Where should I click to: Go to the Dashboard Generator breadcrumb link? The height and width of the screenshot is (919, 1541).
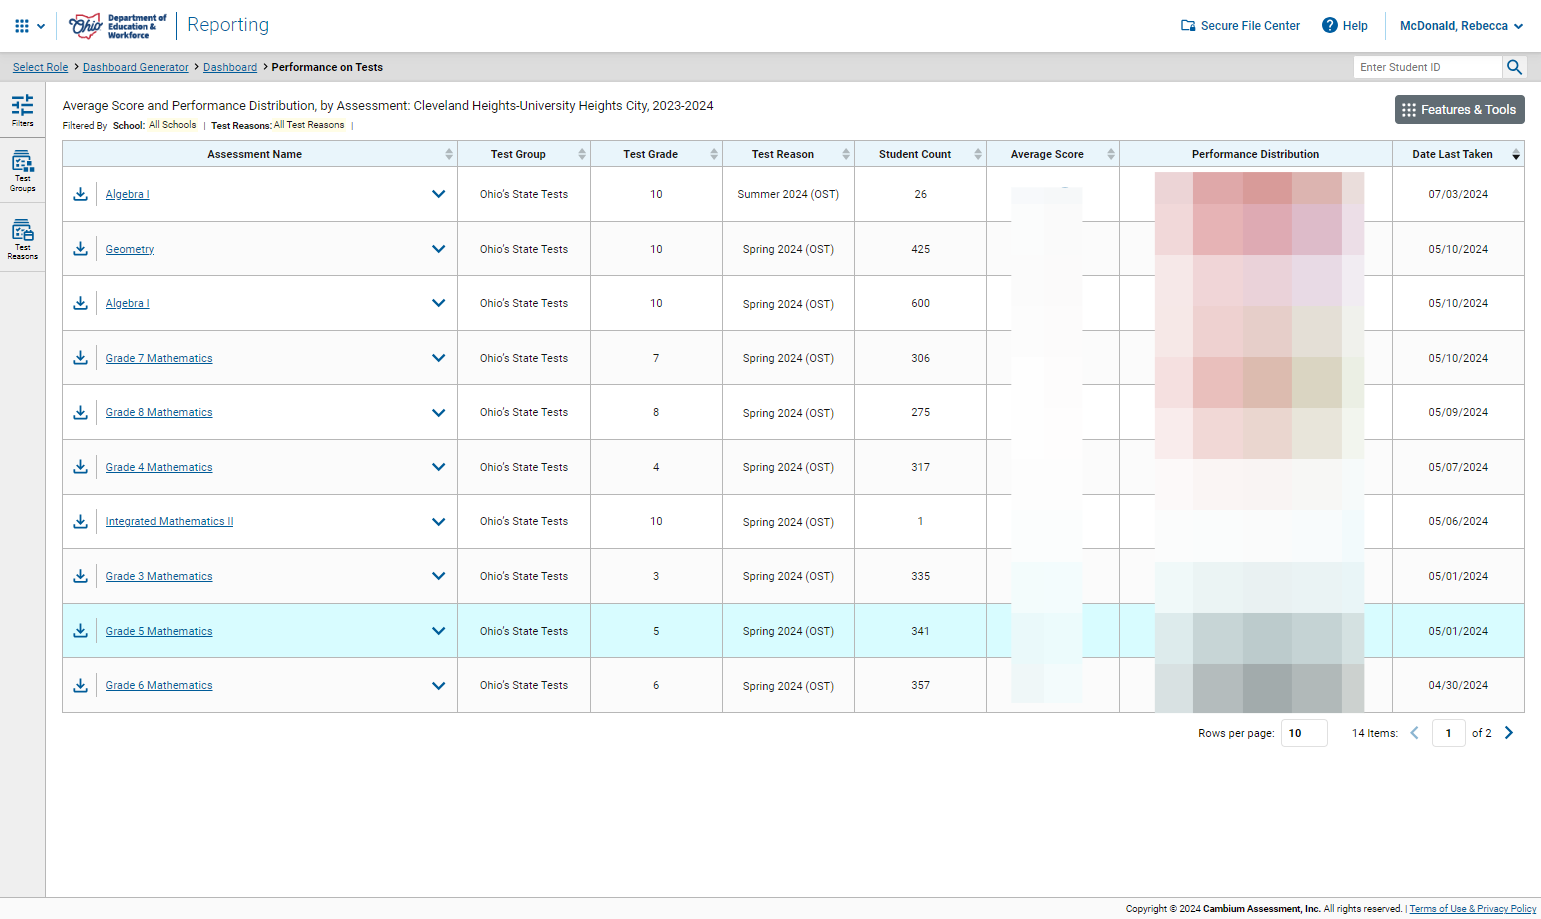tap(135, 67)
